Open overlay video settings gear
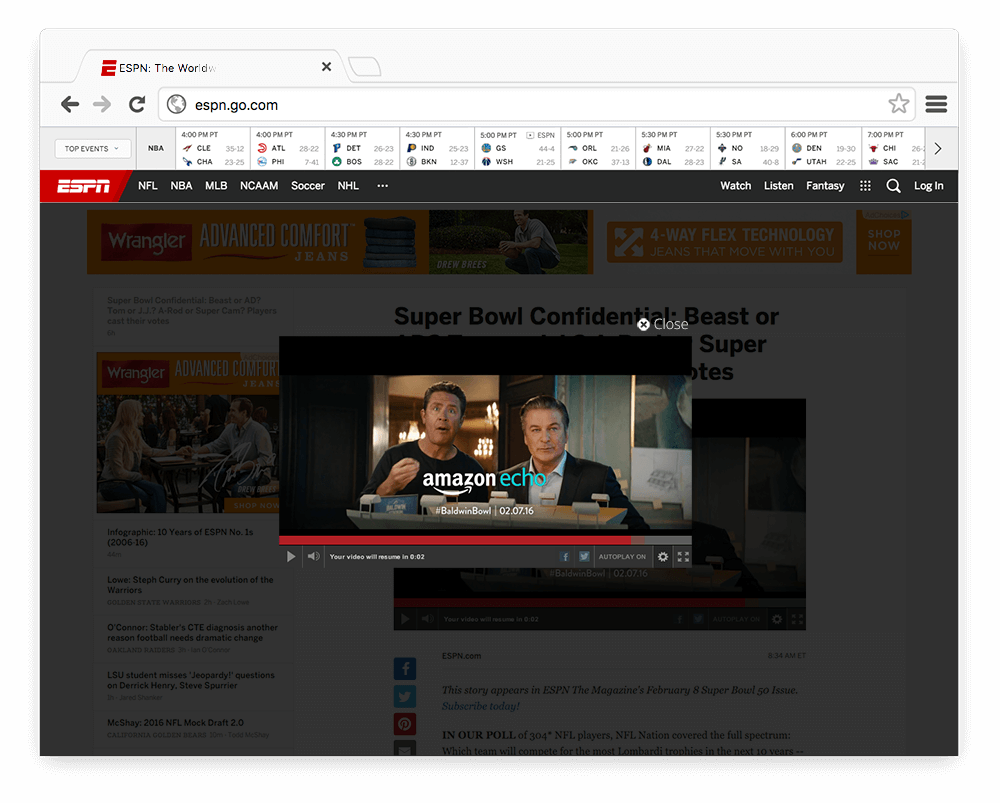 pos(663,557)
